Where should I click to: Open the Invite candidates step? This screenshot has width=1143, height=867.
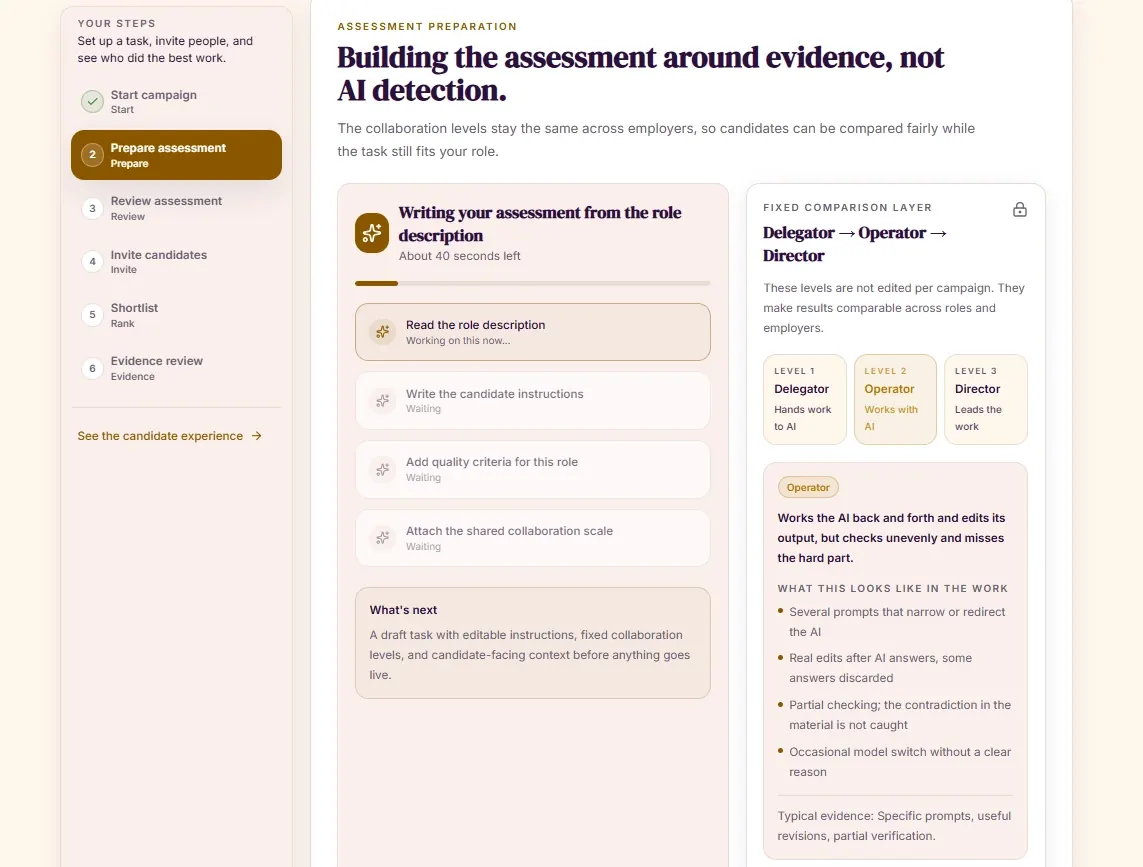(176, 262)
